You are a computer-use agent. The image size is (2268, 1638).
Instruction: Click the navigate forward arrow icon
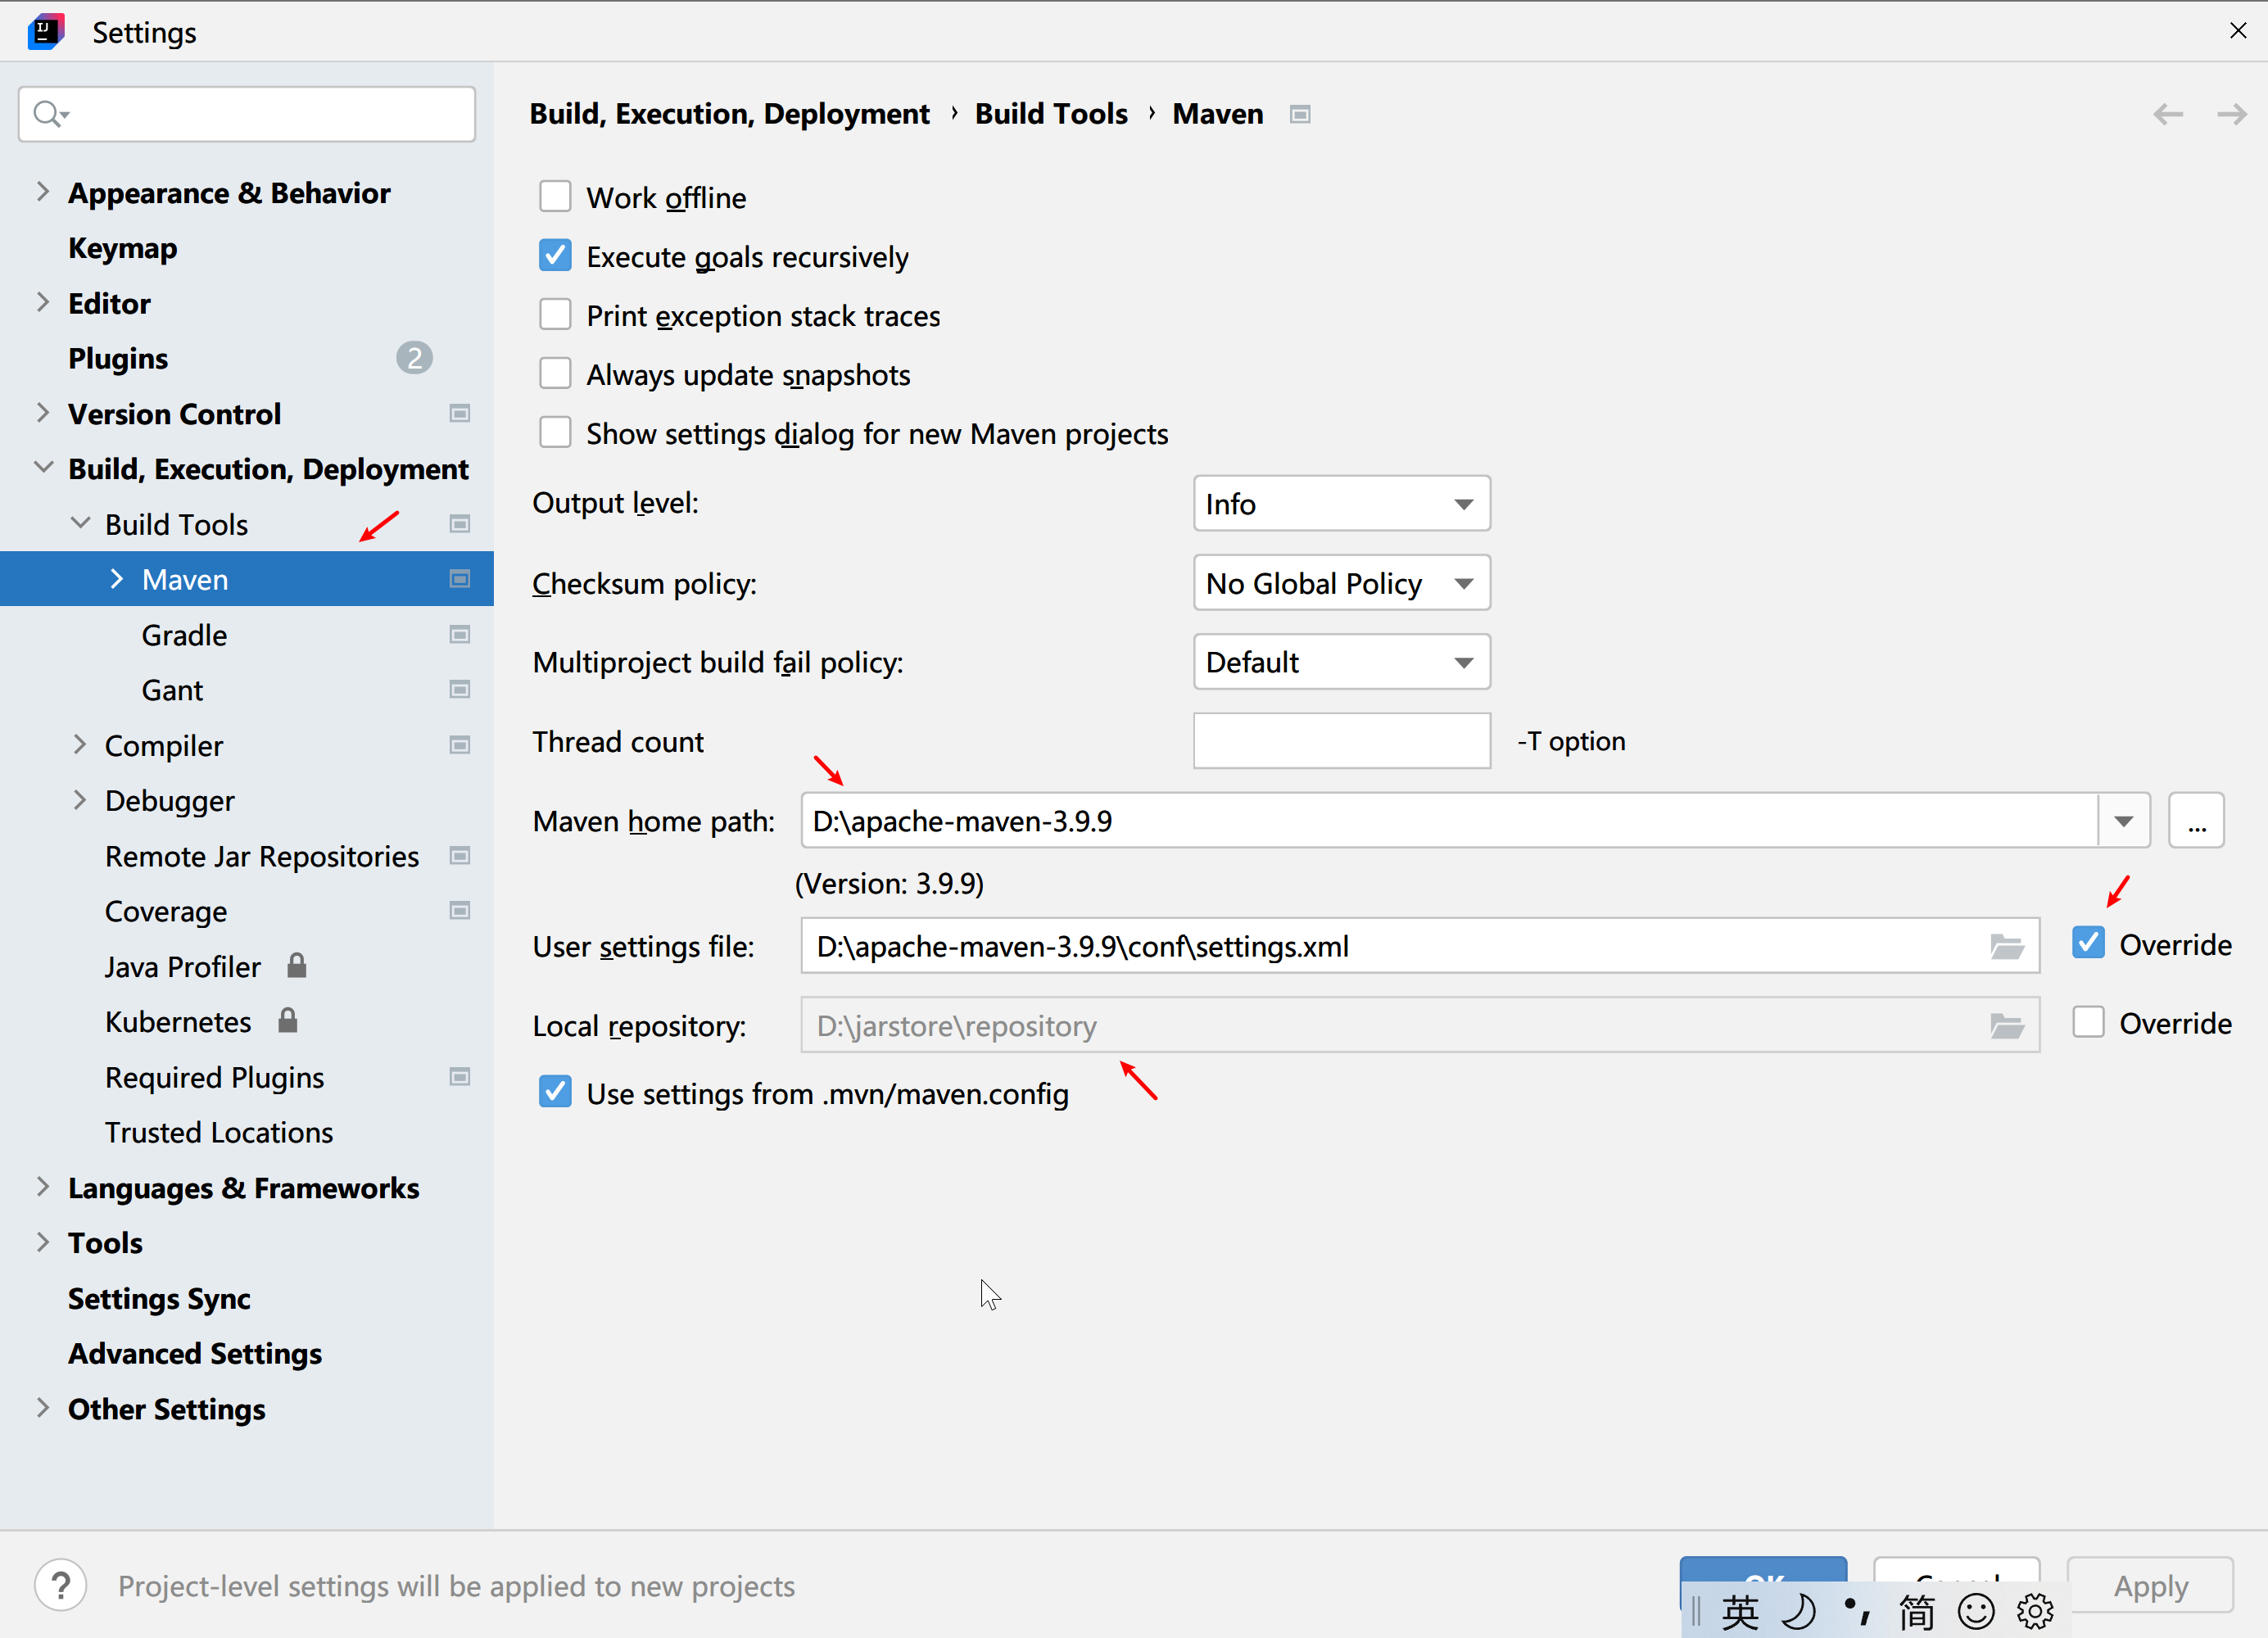(2231, 114)
